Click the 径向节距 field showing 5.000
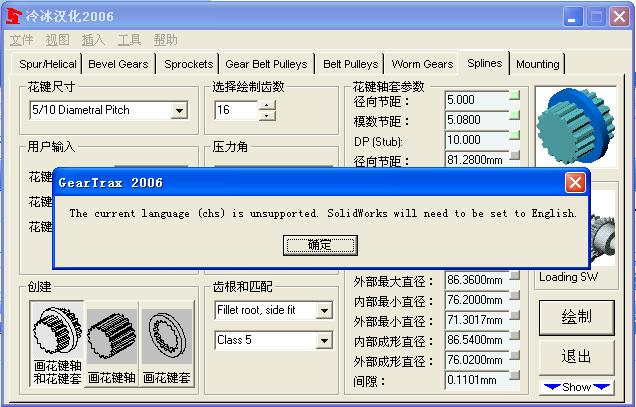 click(x=477, y=100)
